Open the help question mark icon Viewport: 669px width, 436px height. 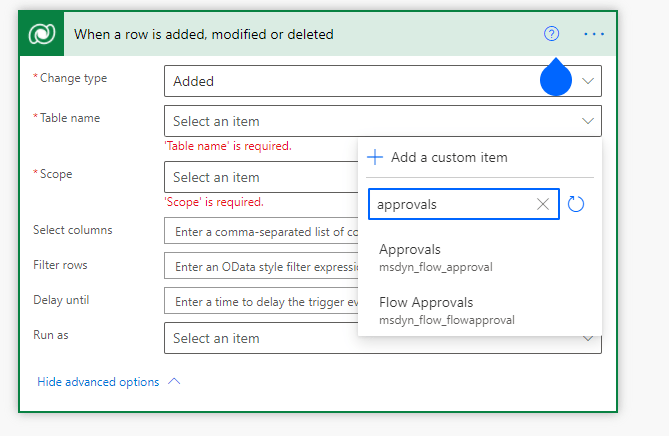pos(551,34)
